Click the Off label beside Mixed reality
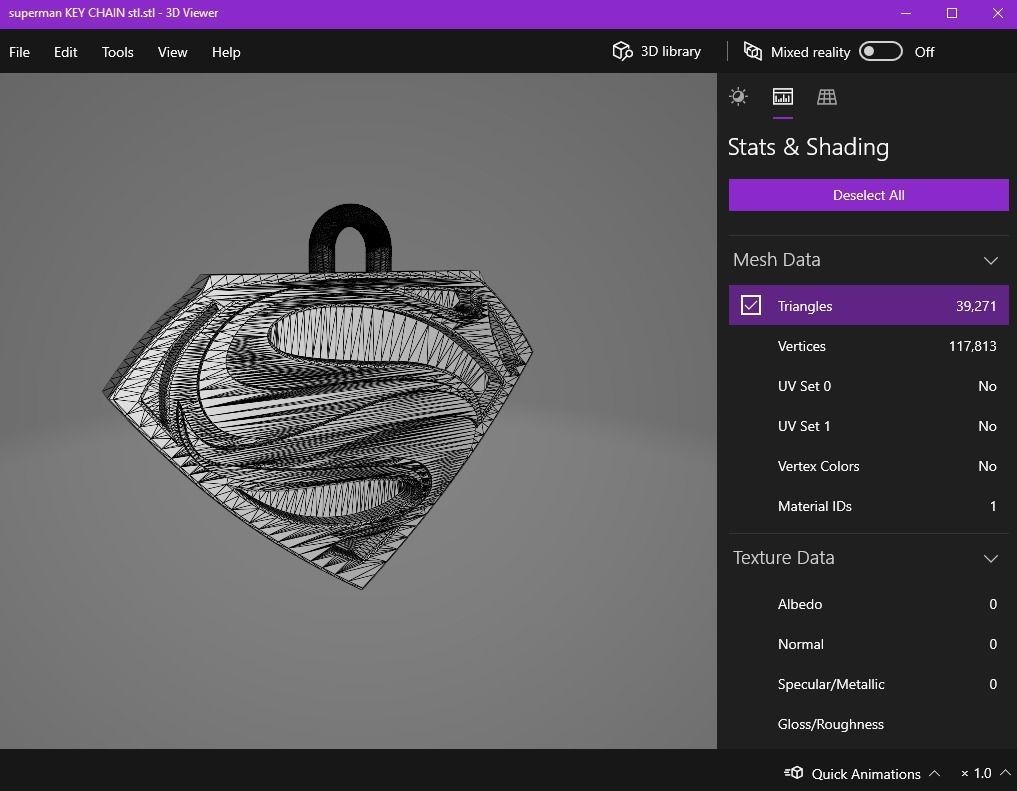The width and height of the screenshot is (1017, 791). point(924,52)
